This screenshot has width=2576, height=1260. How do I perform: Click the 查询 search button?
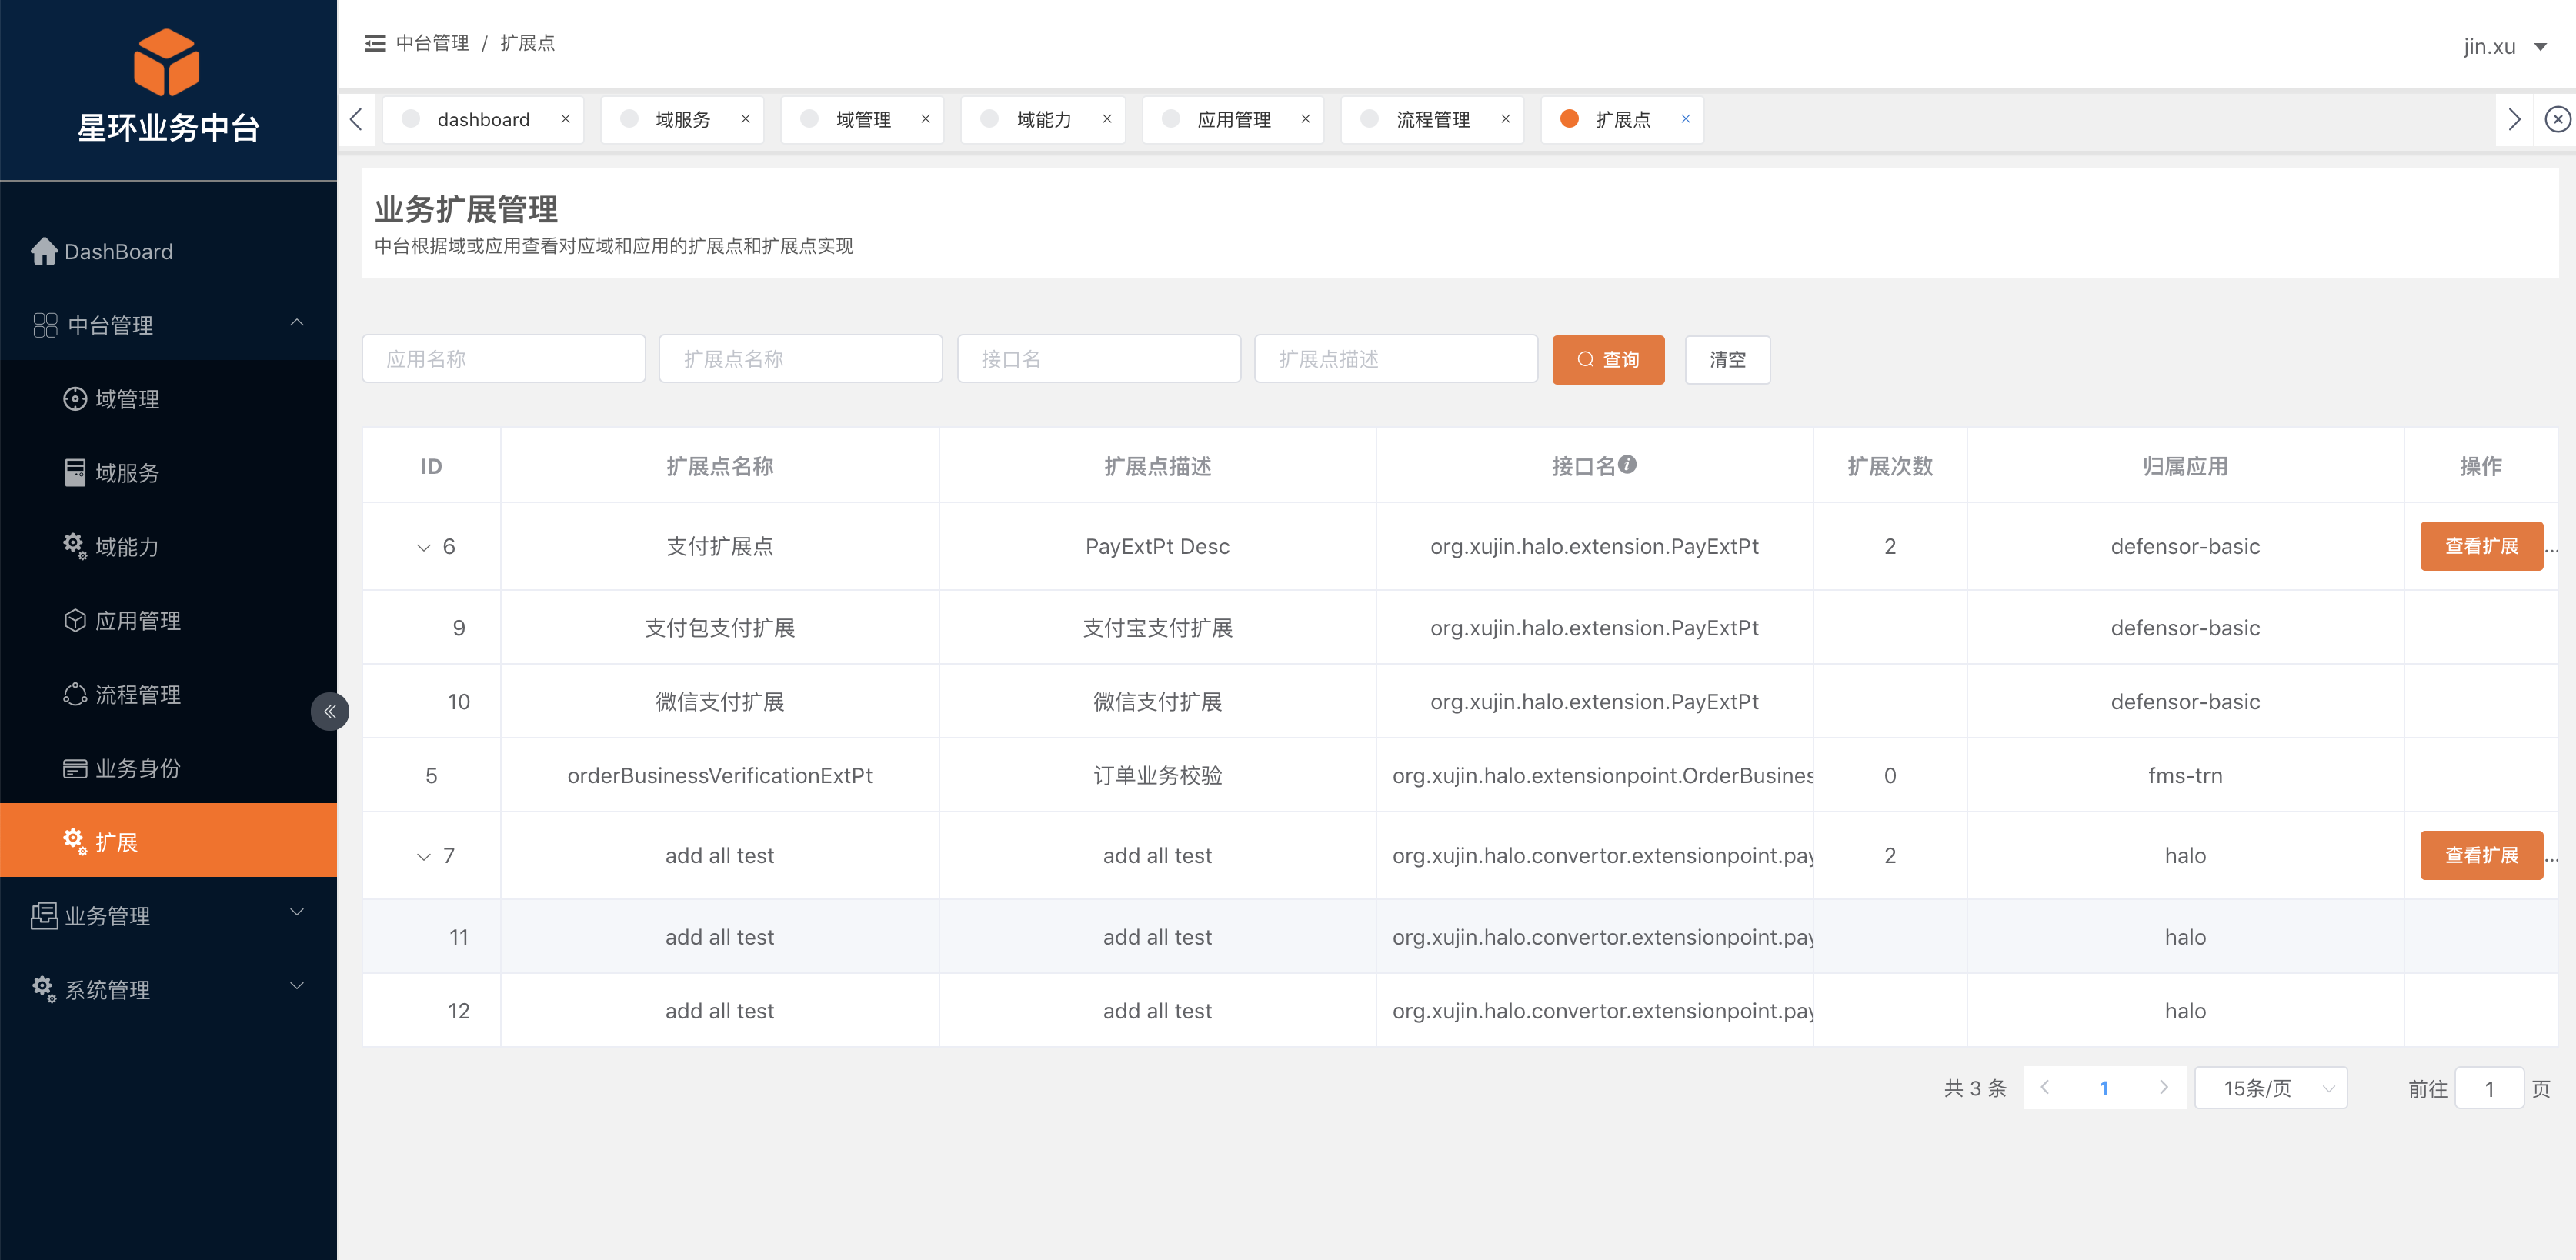tap(1608, 359)
